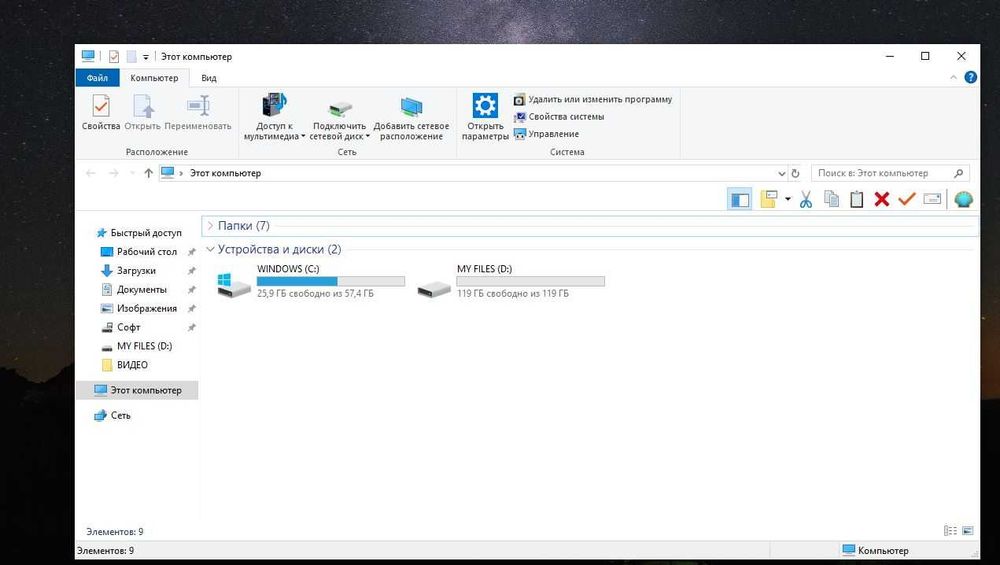
Task: Click the back navigation arrow
Action: click(x=91, y=173)
